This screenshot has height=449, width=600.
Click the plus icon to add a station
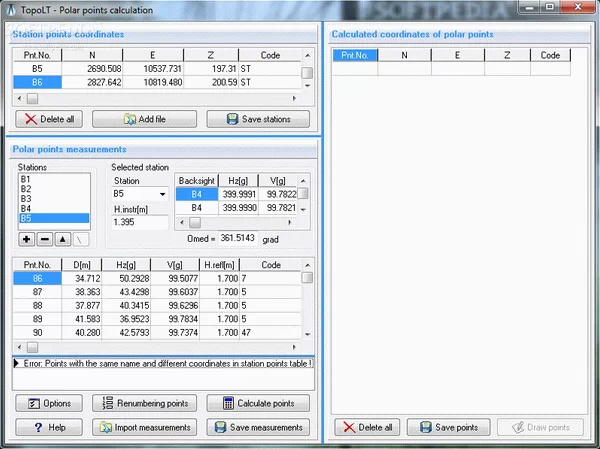coord(27,240)
